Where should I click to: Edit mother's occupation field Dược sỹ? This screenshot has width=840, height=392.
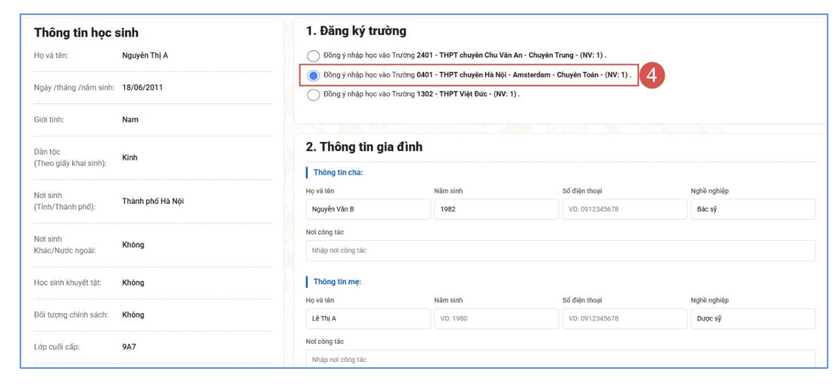[753, 319]
